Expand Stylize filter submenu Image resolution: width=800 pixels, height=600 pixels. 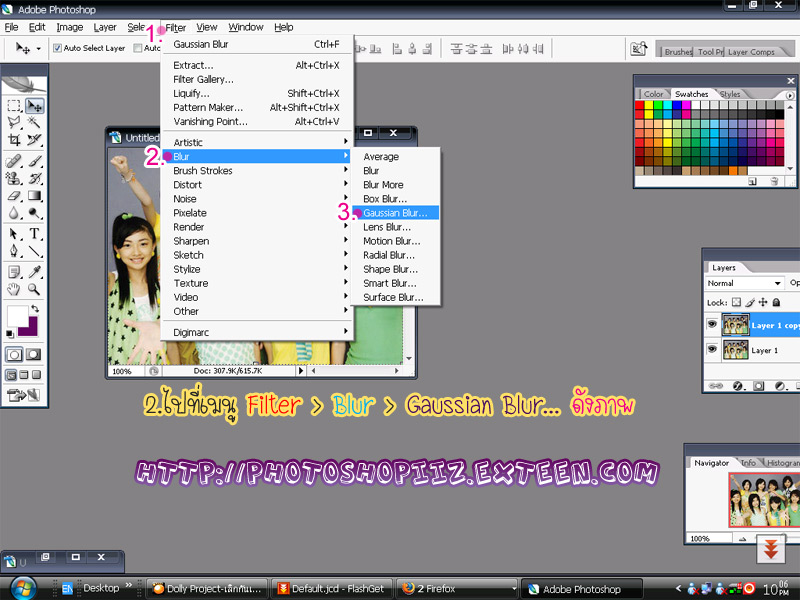point(258,269)
